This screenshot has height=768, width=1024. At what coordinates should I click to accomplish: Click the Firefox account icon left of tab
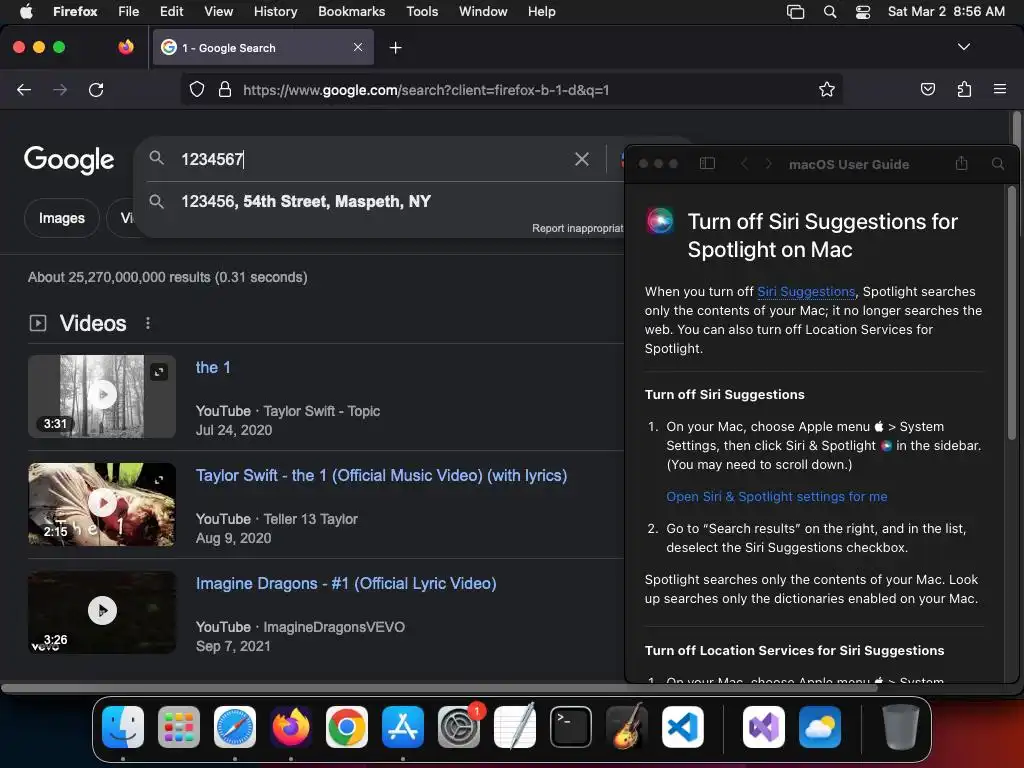coord(126,47)
